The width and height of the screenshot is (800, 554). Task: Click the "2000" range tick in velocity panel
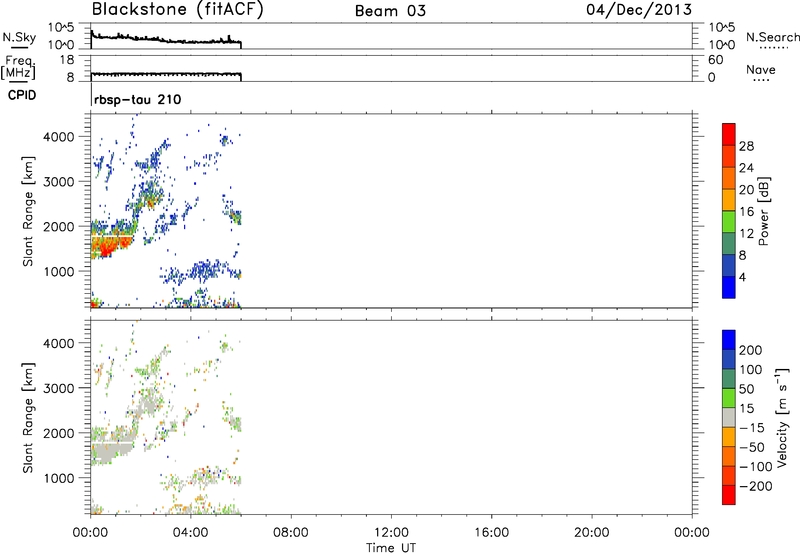point(58,433)
